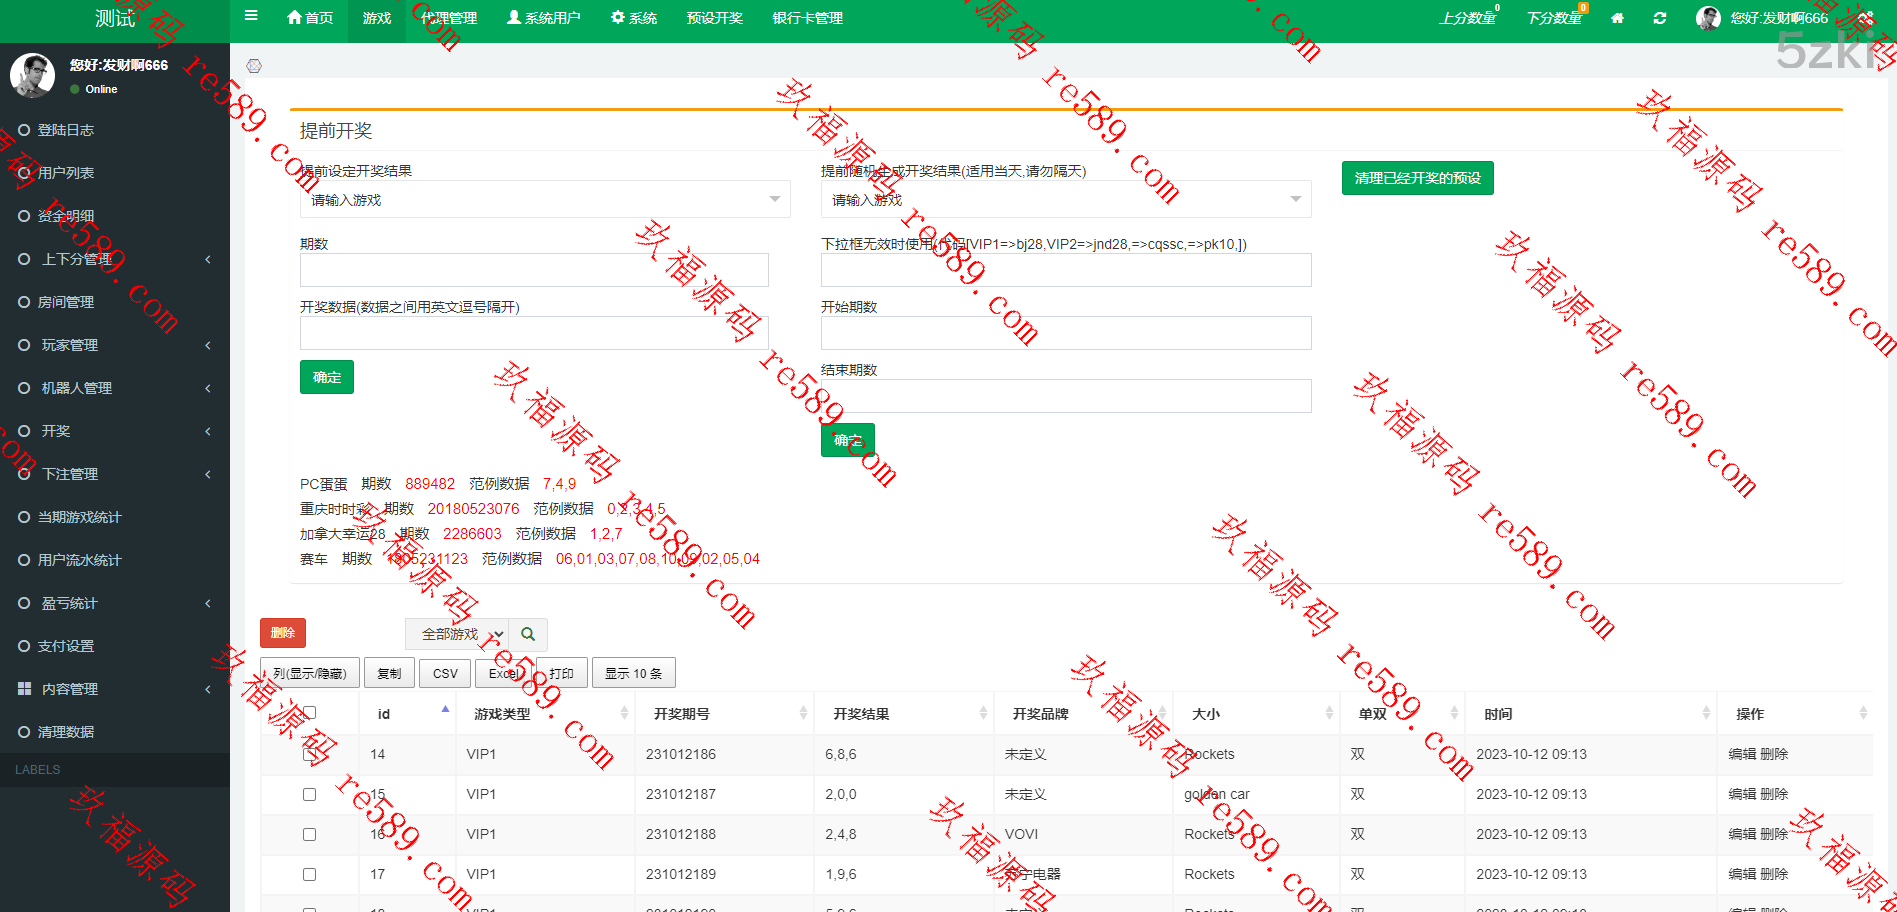Screen dimensions: 1897x912
Task: Click the 清理已经开奖的预设 button
Action: pos(1417,178)
